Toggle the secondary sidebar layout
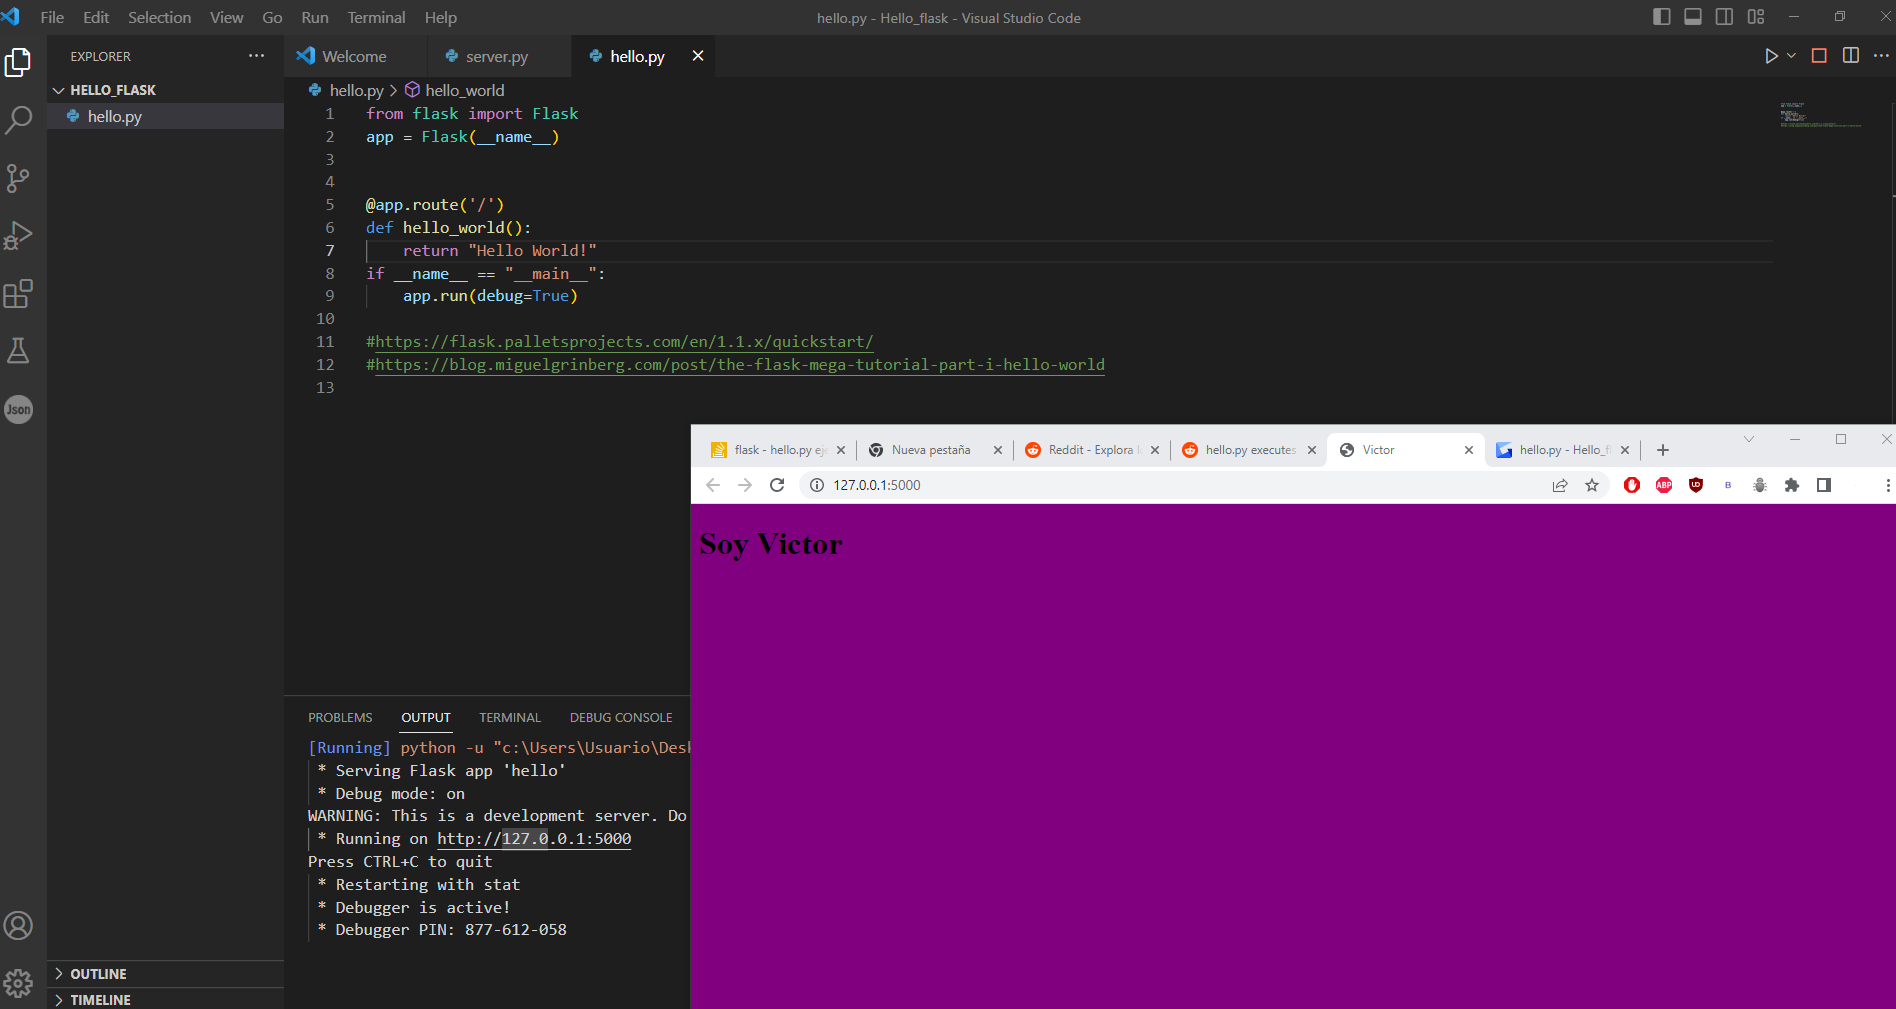1896x1009 pixels. [x=1724, y=17]
